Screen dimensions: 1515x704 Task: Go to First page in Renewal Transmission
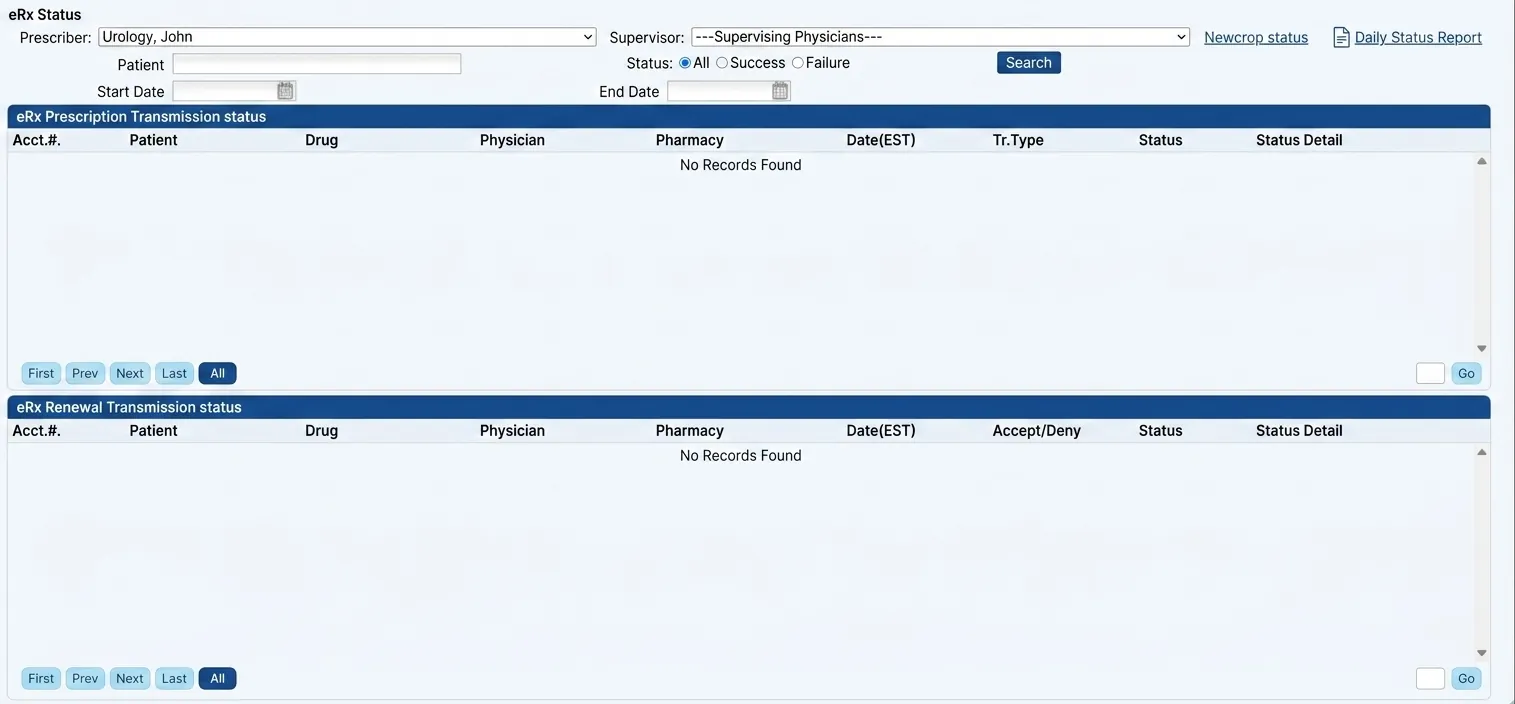click(x=41, y=678)
